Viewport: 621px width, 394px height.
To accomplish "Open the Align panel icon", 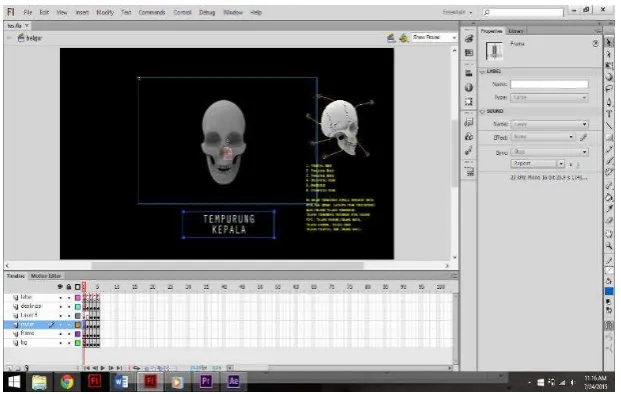I will pyautogui.click(x=469, y=73).
